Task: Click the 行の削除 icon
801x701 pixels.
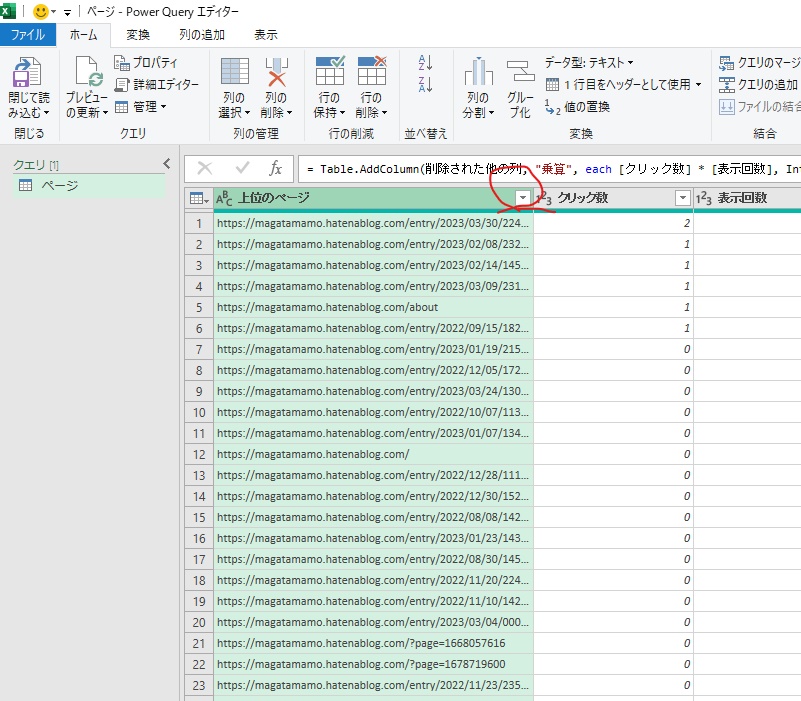Action: [371, 71]
